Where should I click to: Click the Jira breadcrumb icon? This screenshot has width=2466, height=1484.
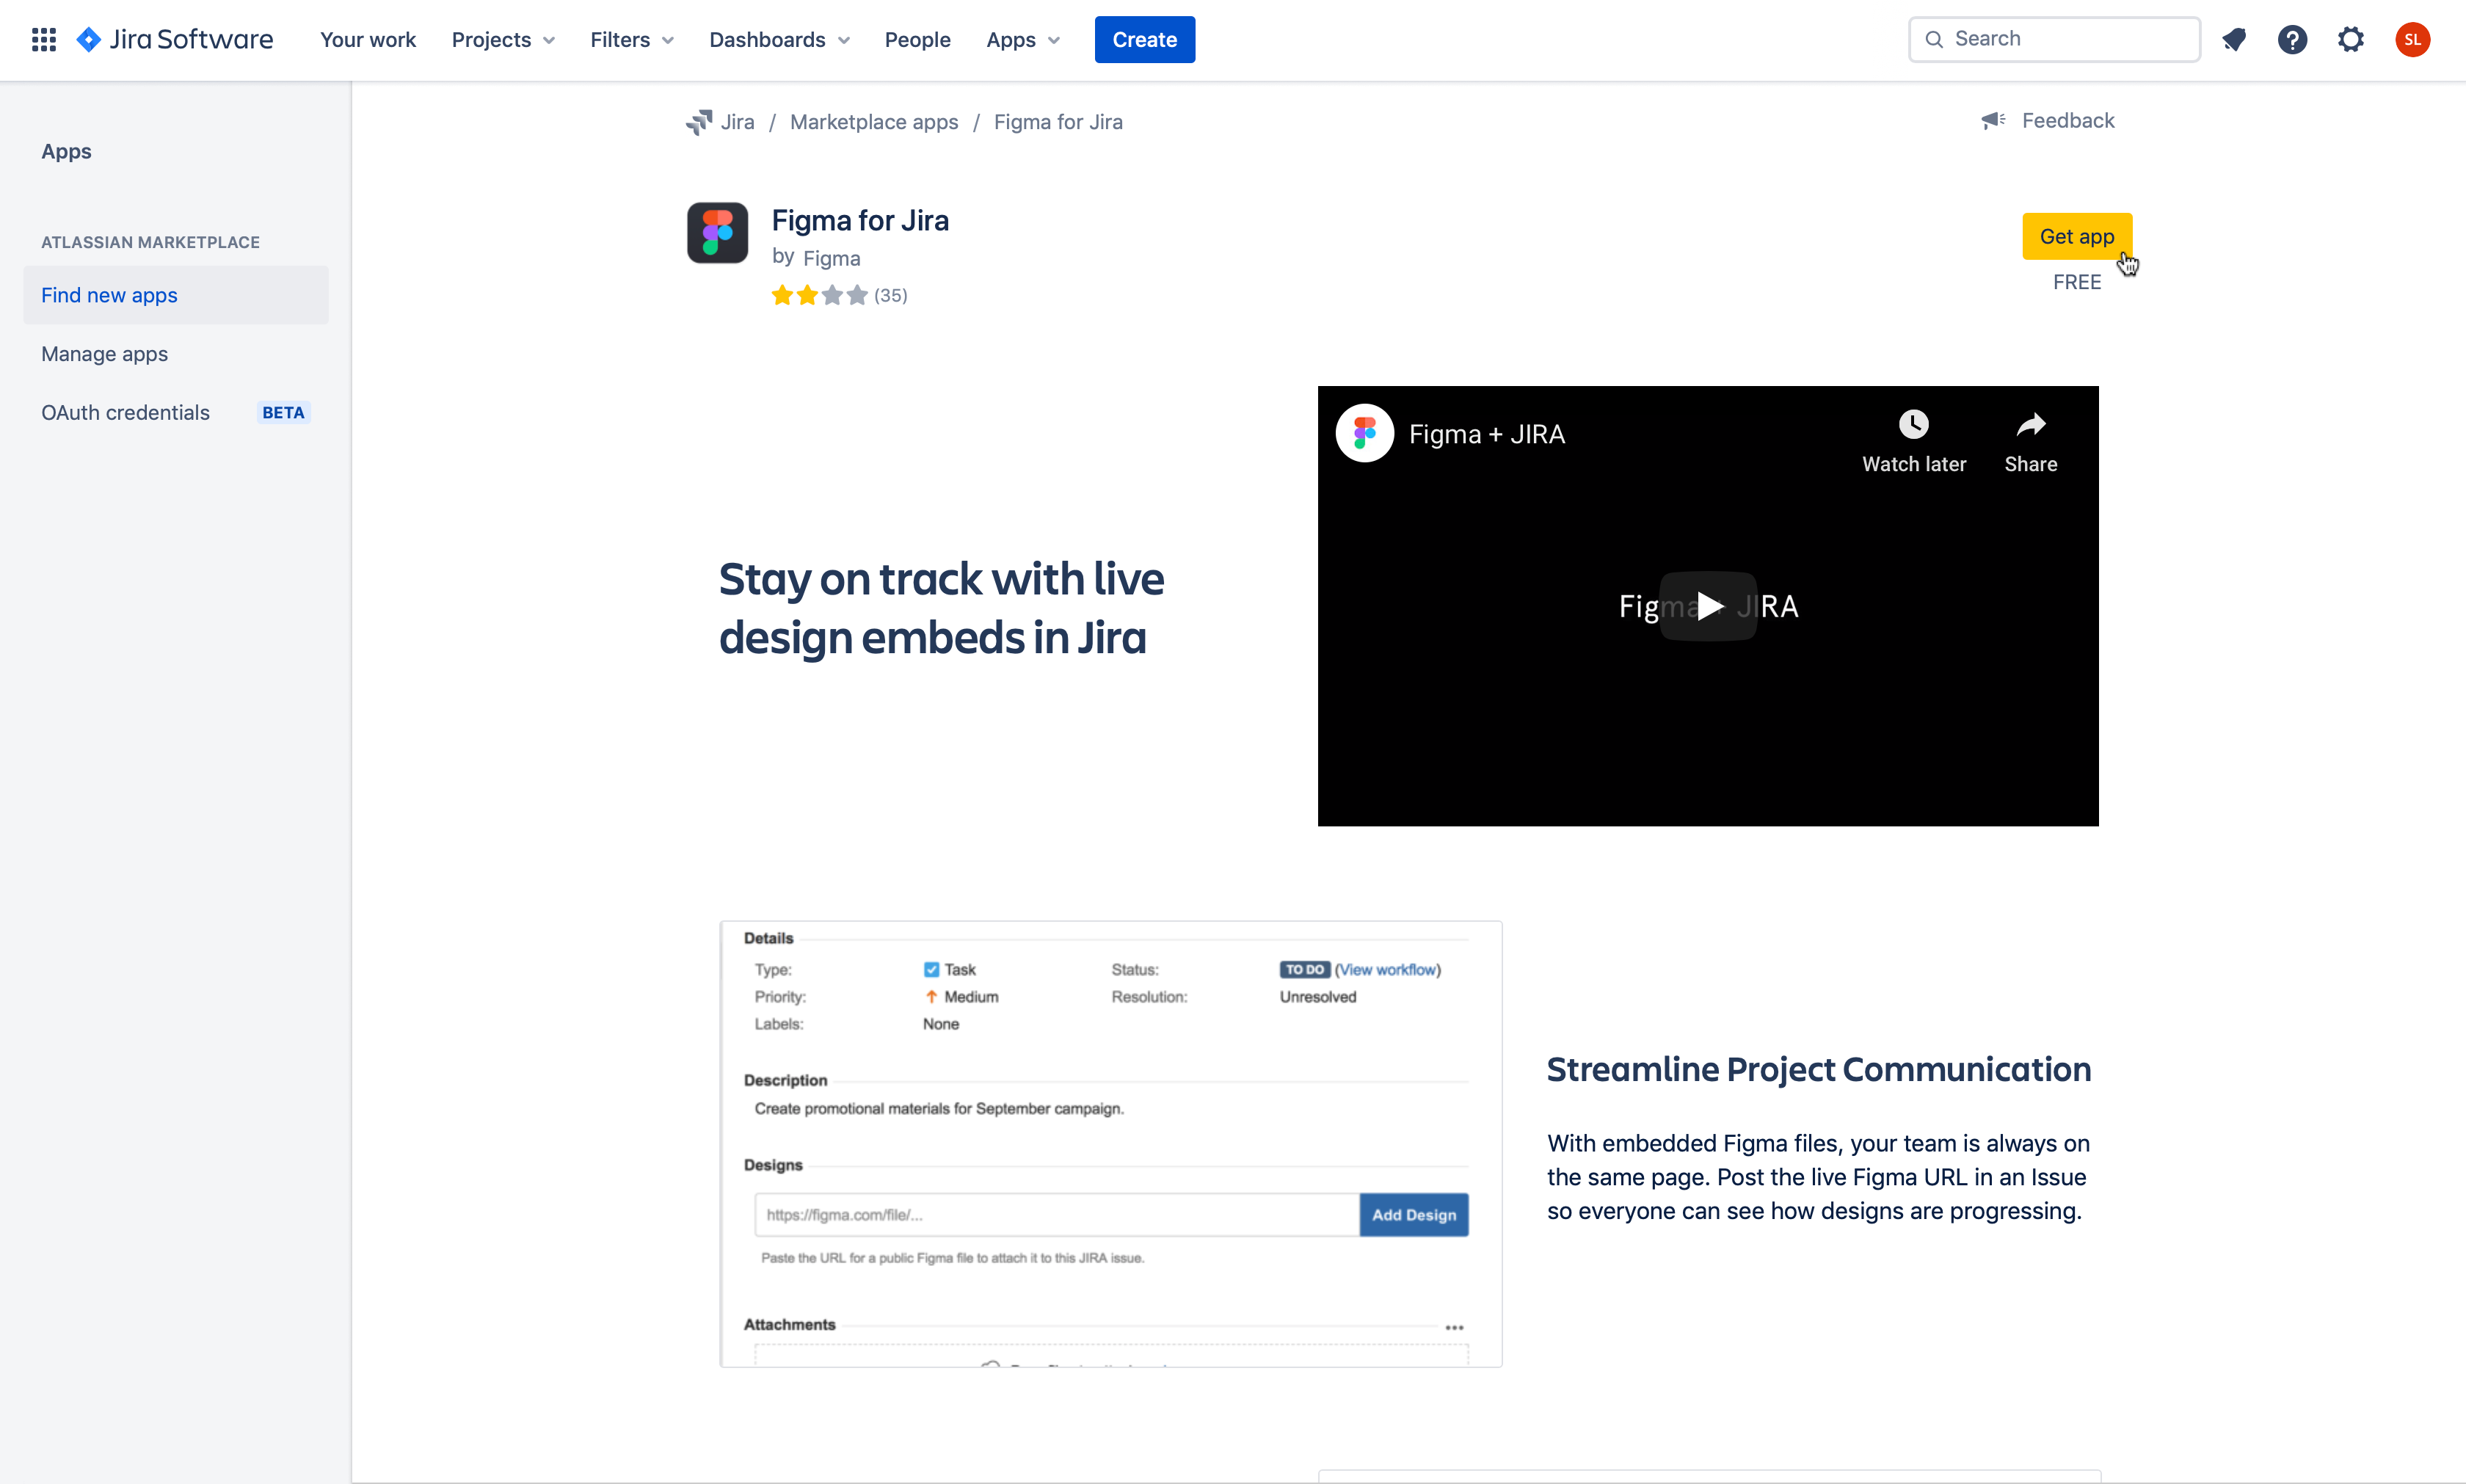coord(699,122)
